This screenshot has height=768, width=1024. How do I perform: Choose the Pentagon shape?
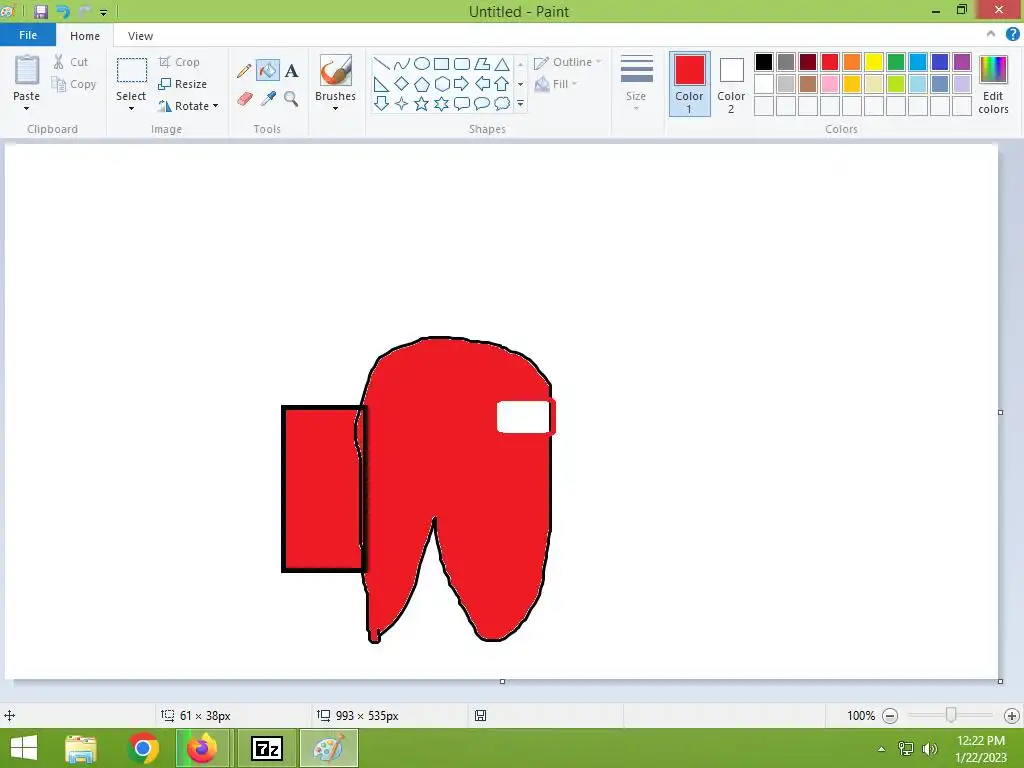tap(422, 84)
